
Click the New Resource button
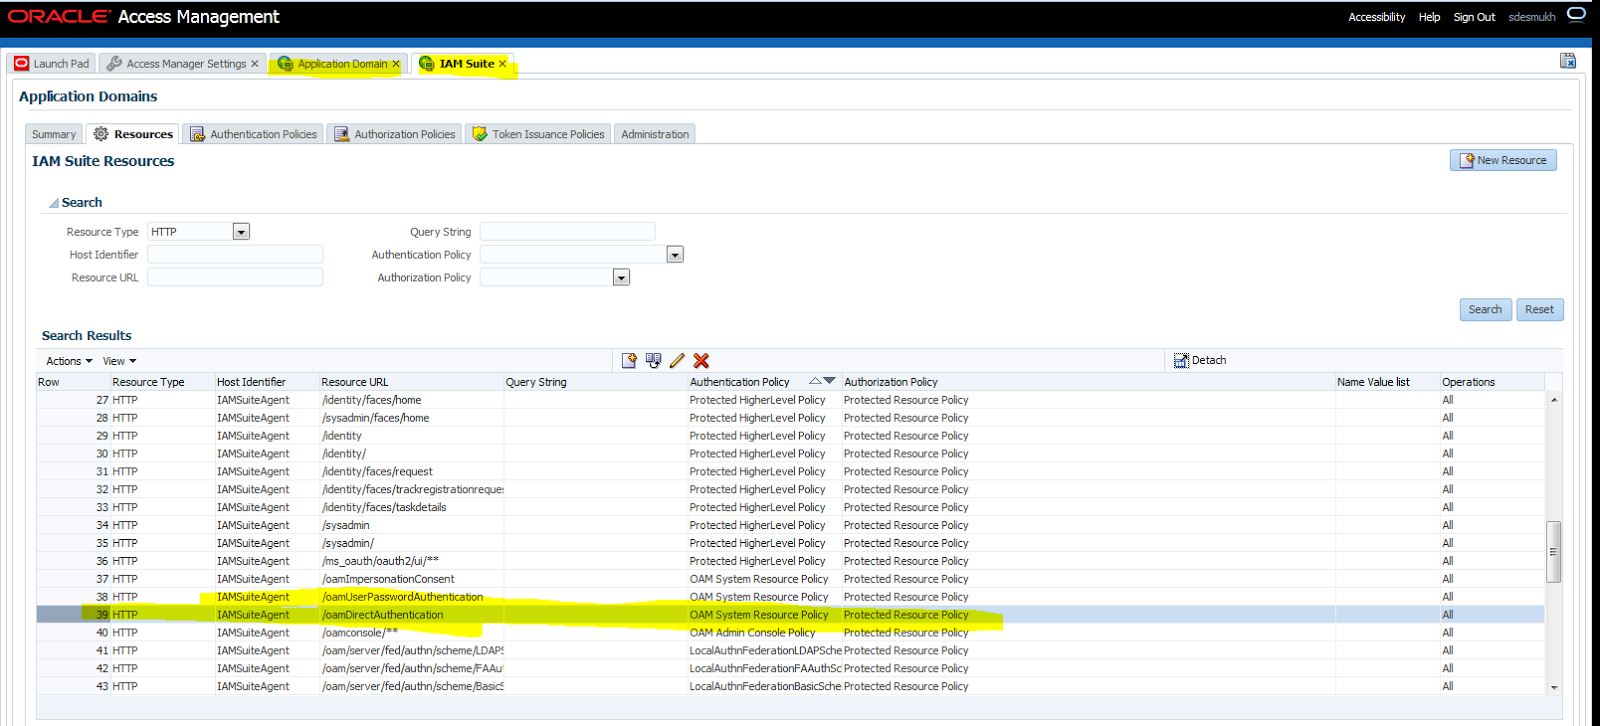click(1503, 160)
